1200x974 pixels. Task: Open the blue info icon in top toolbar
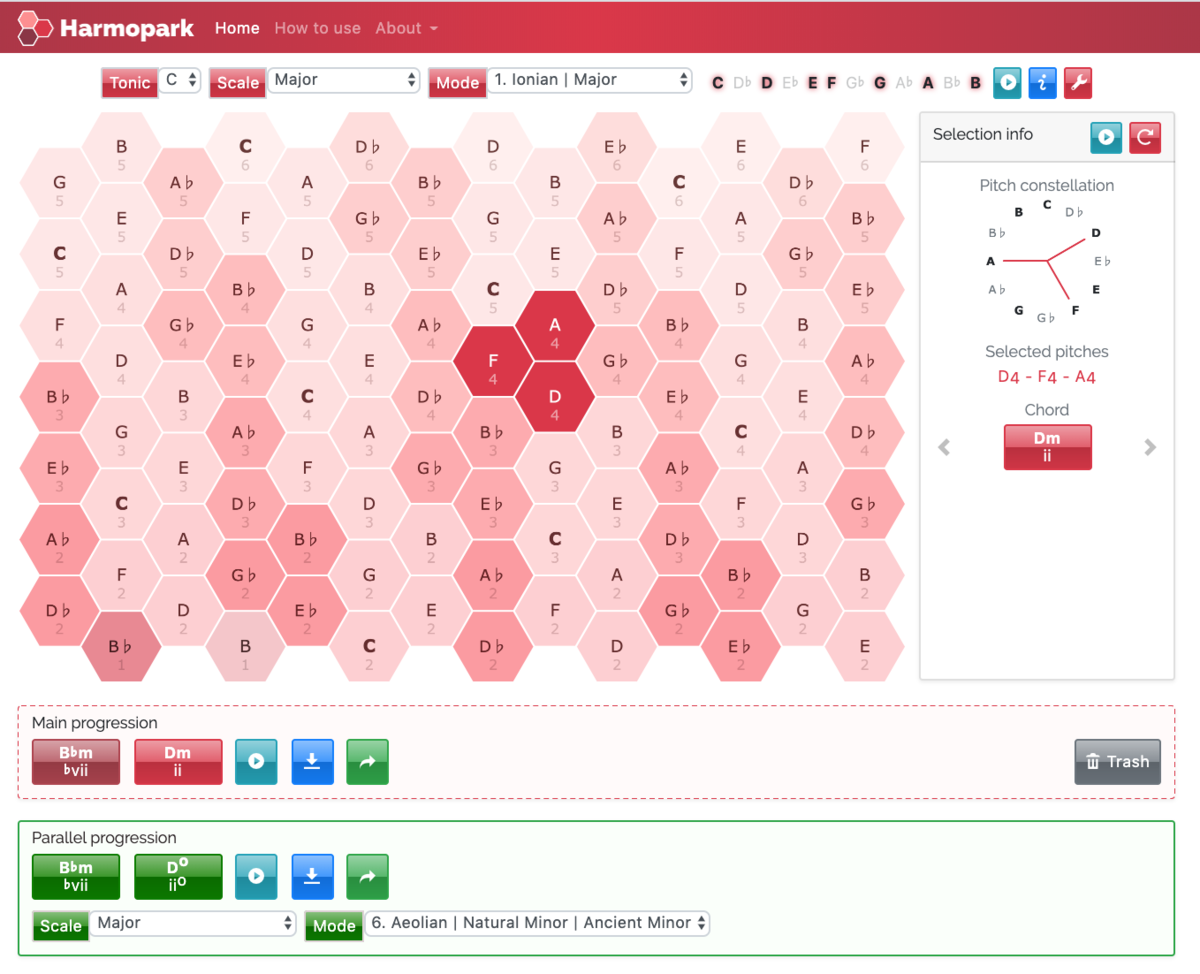tap(1043, 83)
